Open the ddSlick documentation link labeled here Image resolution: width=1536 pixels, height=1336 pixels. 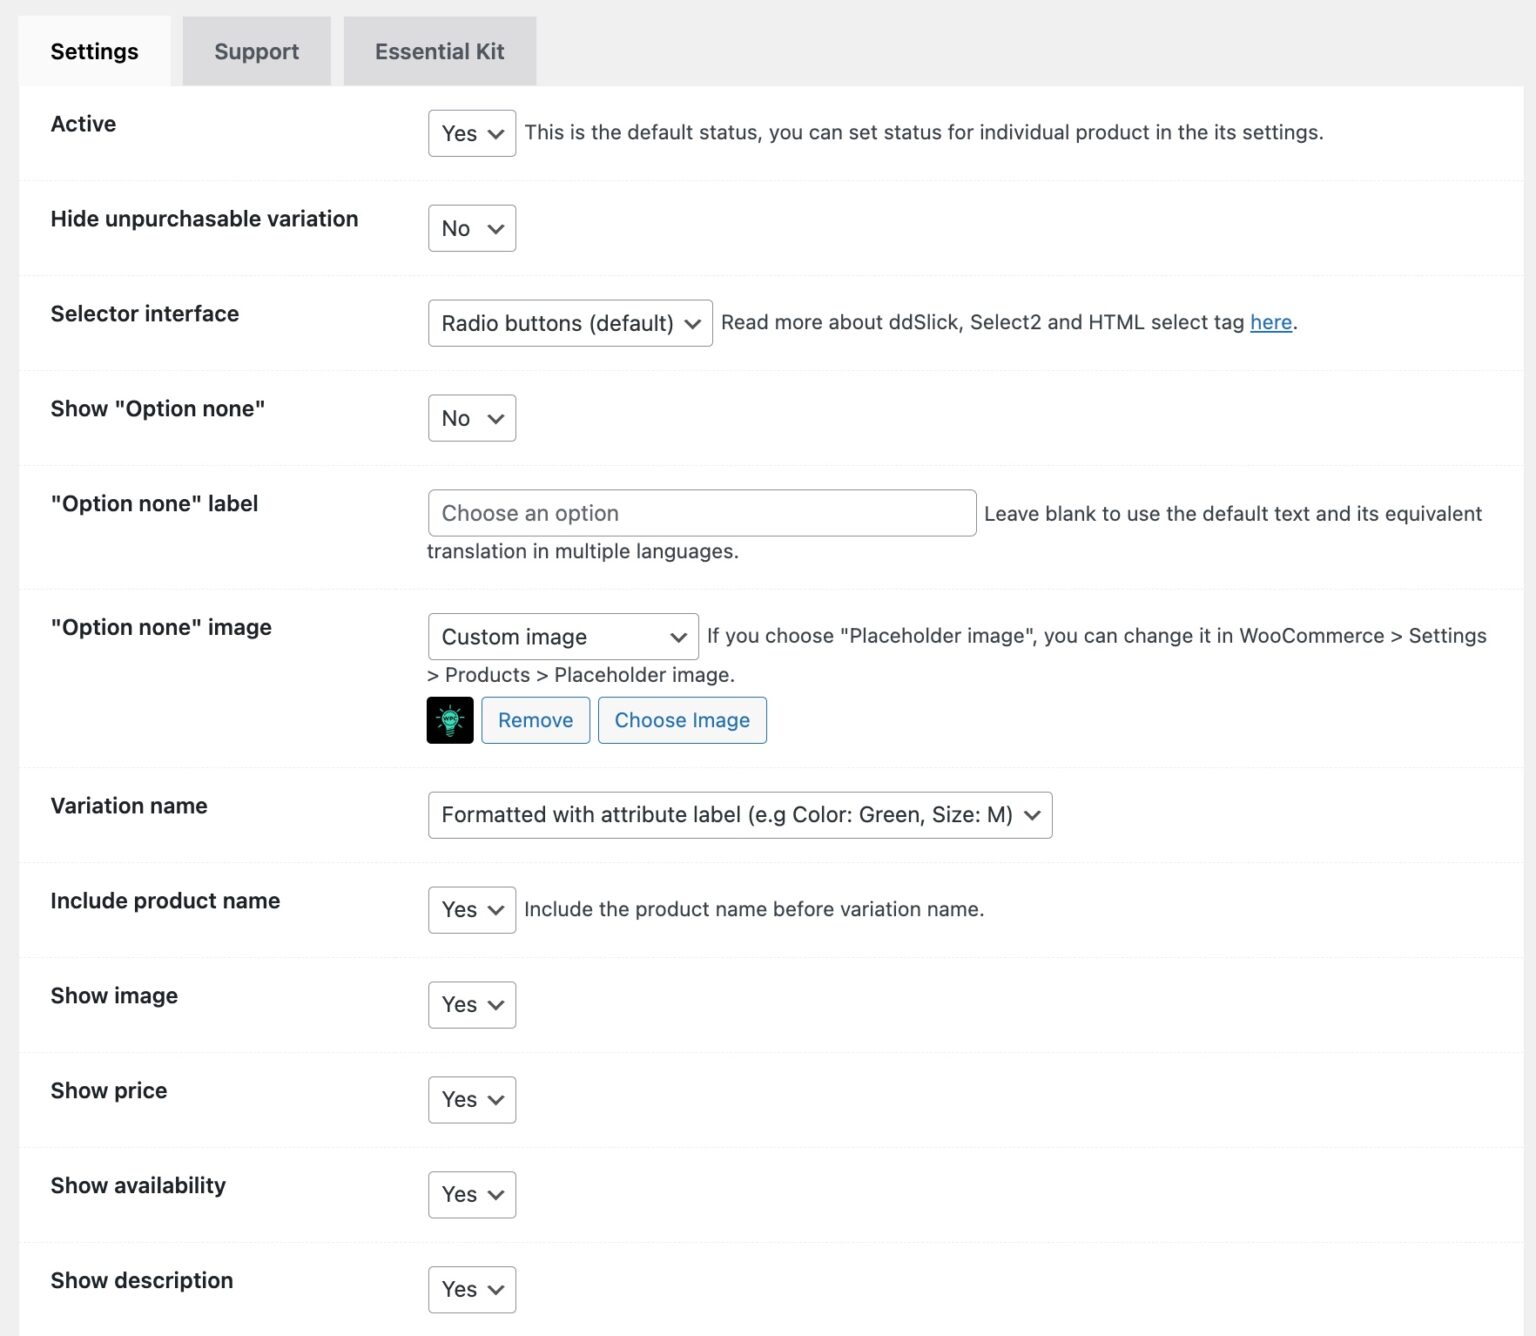pos(1269,322)
